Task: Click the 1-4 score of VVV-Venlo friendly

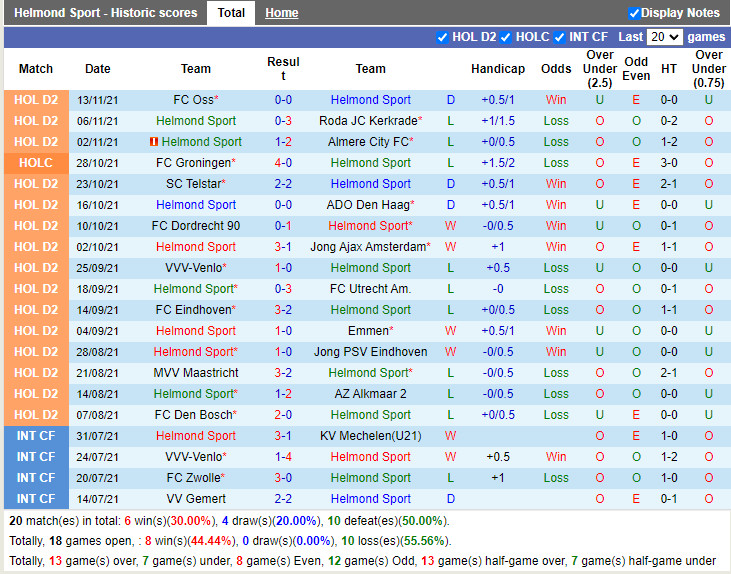Action: 283,457
